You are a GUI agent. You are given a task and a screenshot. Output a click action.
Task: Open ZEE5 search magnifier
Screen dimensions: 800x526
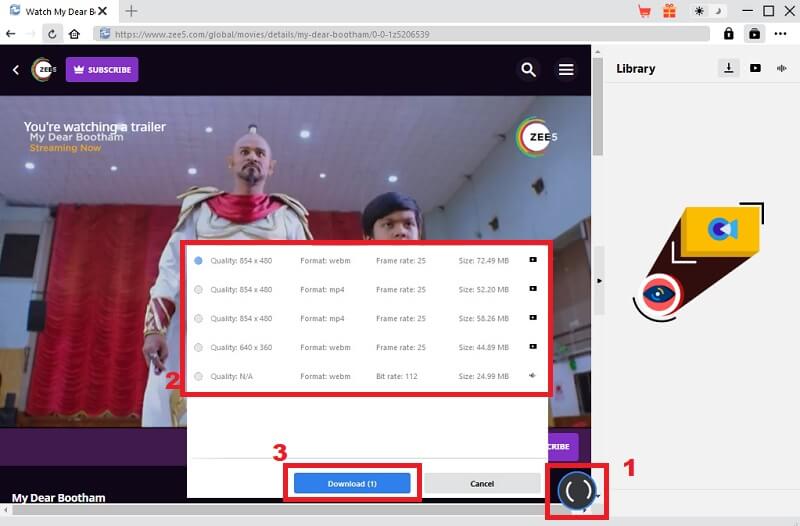(x=529, y=69)
